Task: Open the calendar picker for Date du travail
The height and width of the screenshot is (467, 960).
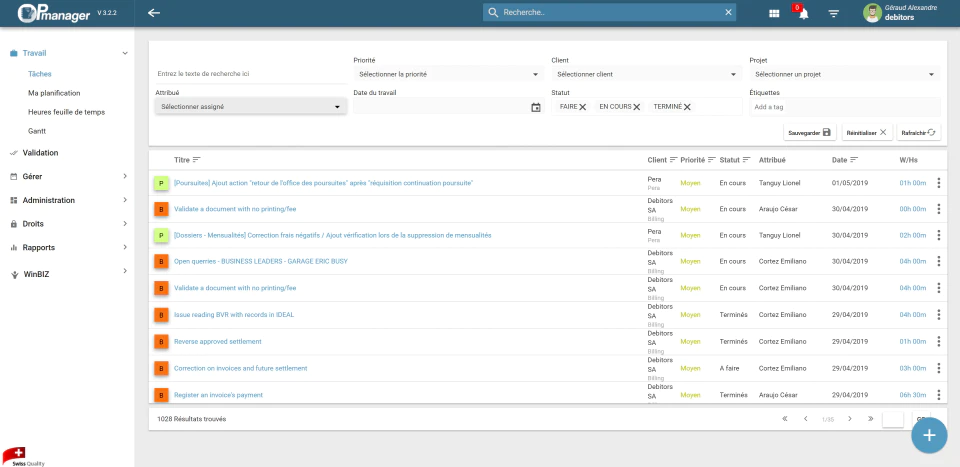Action: (x=536, y=108)
